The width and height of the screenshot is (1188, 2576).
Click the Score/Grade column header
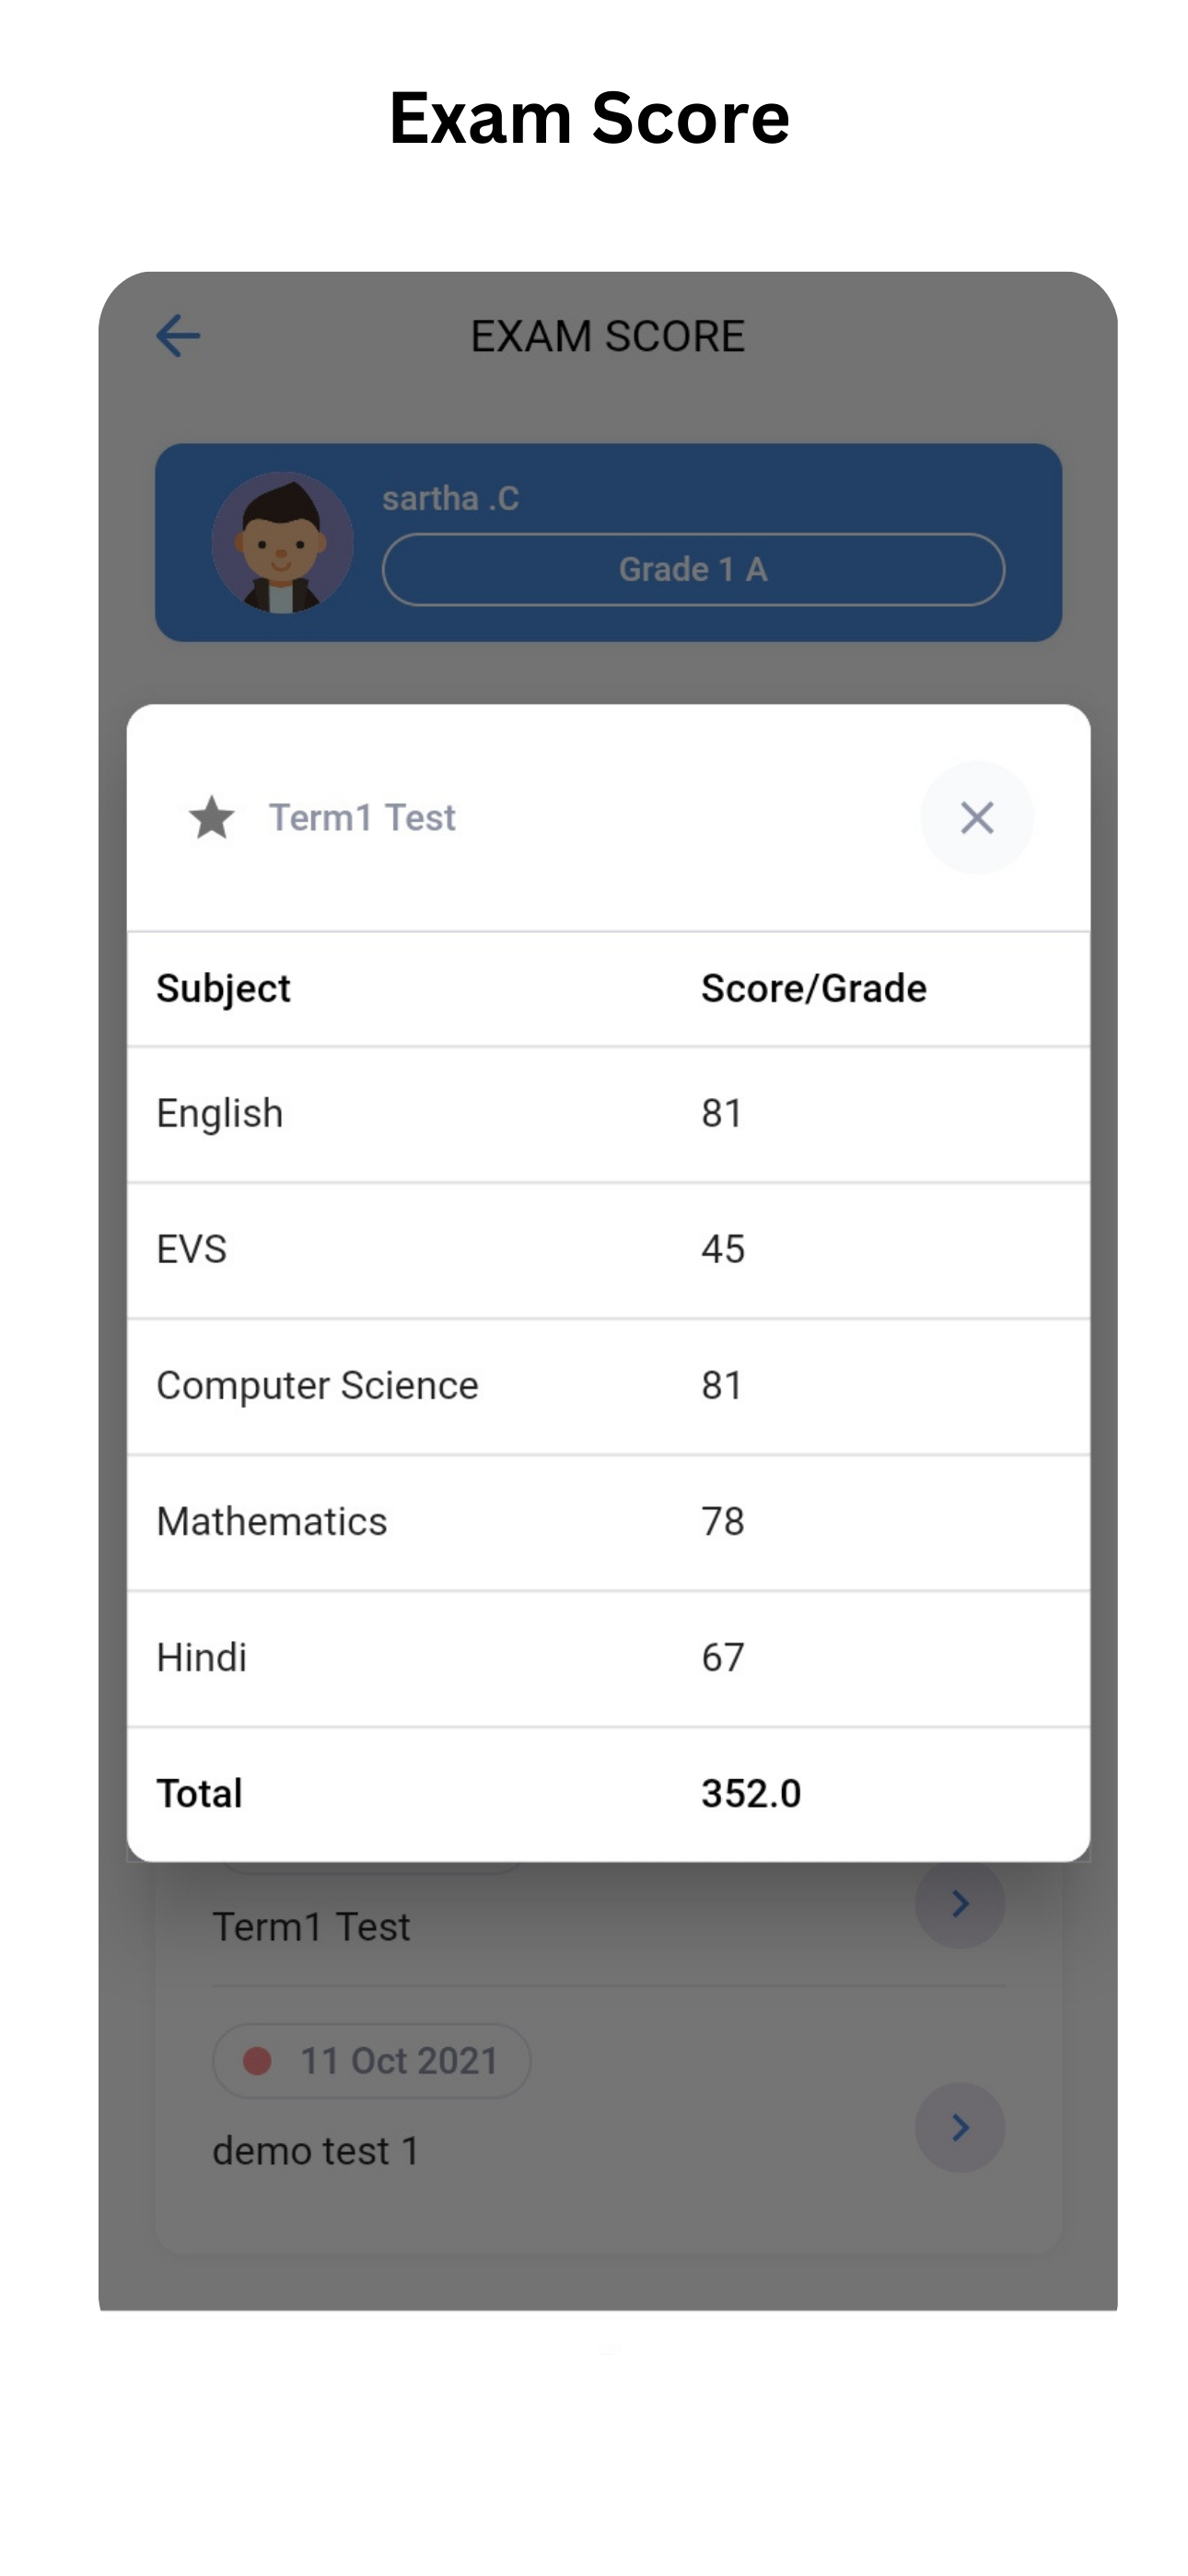(814, 988)
